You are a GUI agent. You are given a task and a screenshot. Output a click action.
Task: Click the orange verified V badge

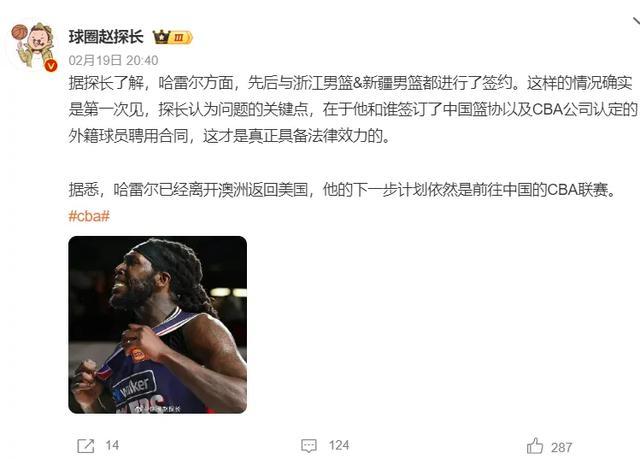click(x=51, y=65)
